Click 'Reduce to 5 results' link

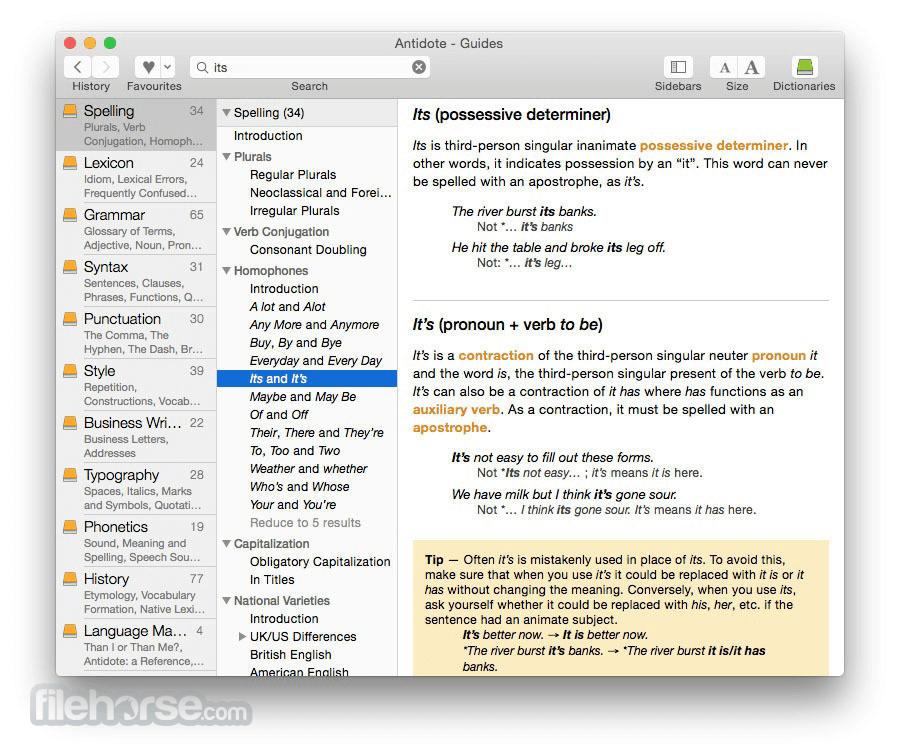(305, 523)
